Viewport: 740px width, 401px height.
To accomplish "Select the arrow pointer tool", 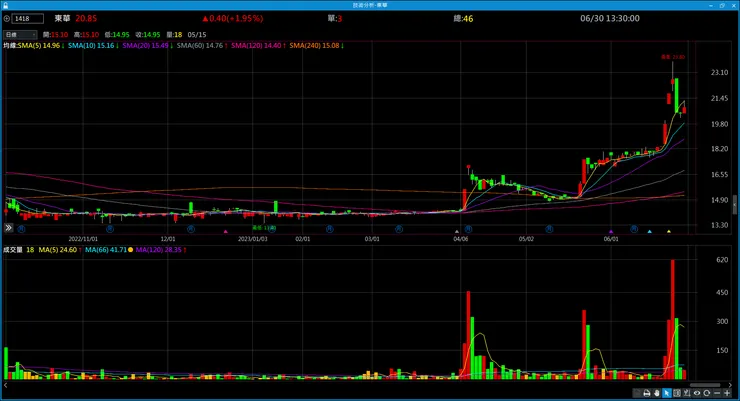I will coord(666,393).
